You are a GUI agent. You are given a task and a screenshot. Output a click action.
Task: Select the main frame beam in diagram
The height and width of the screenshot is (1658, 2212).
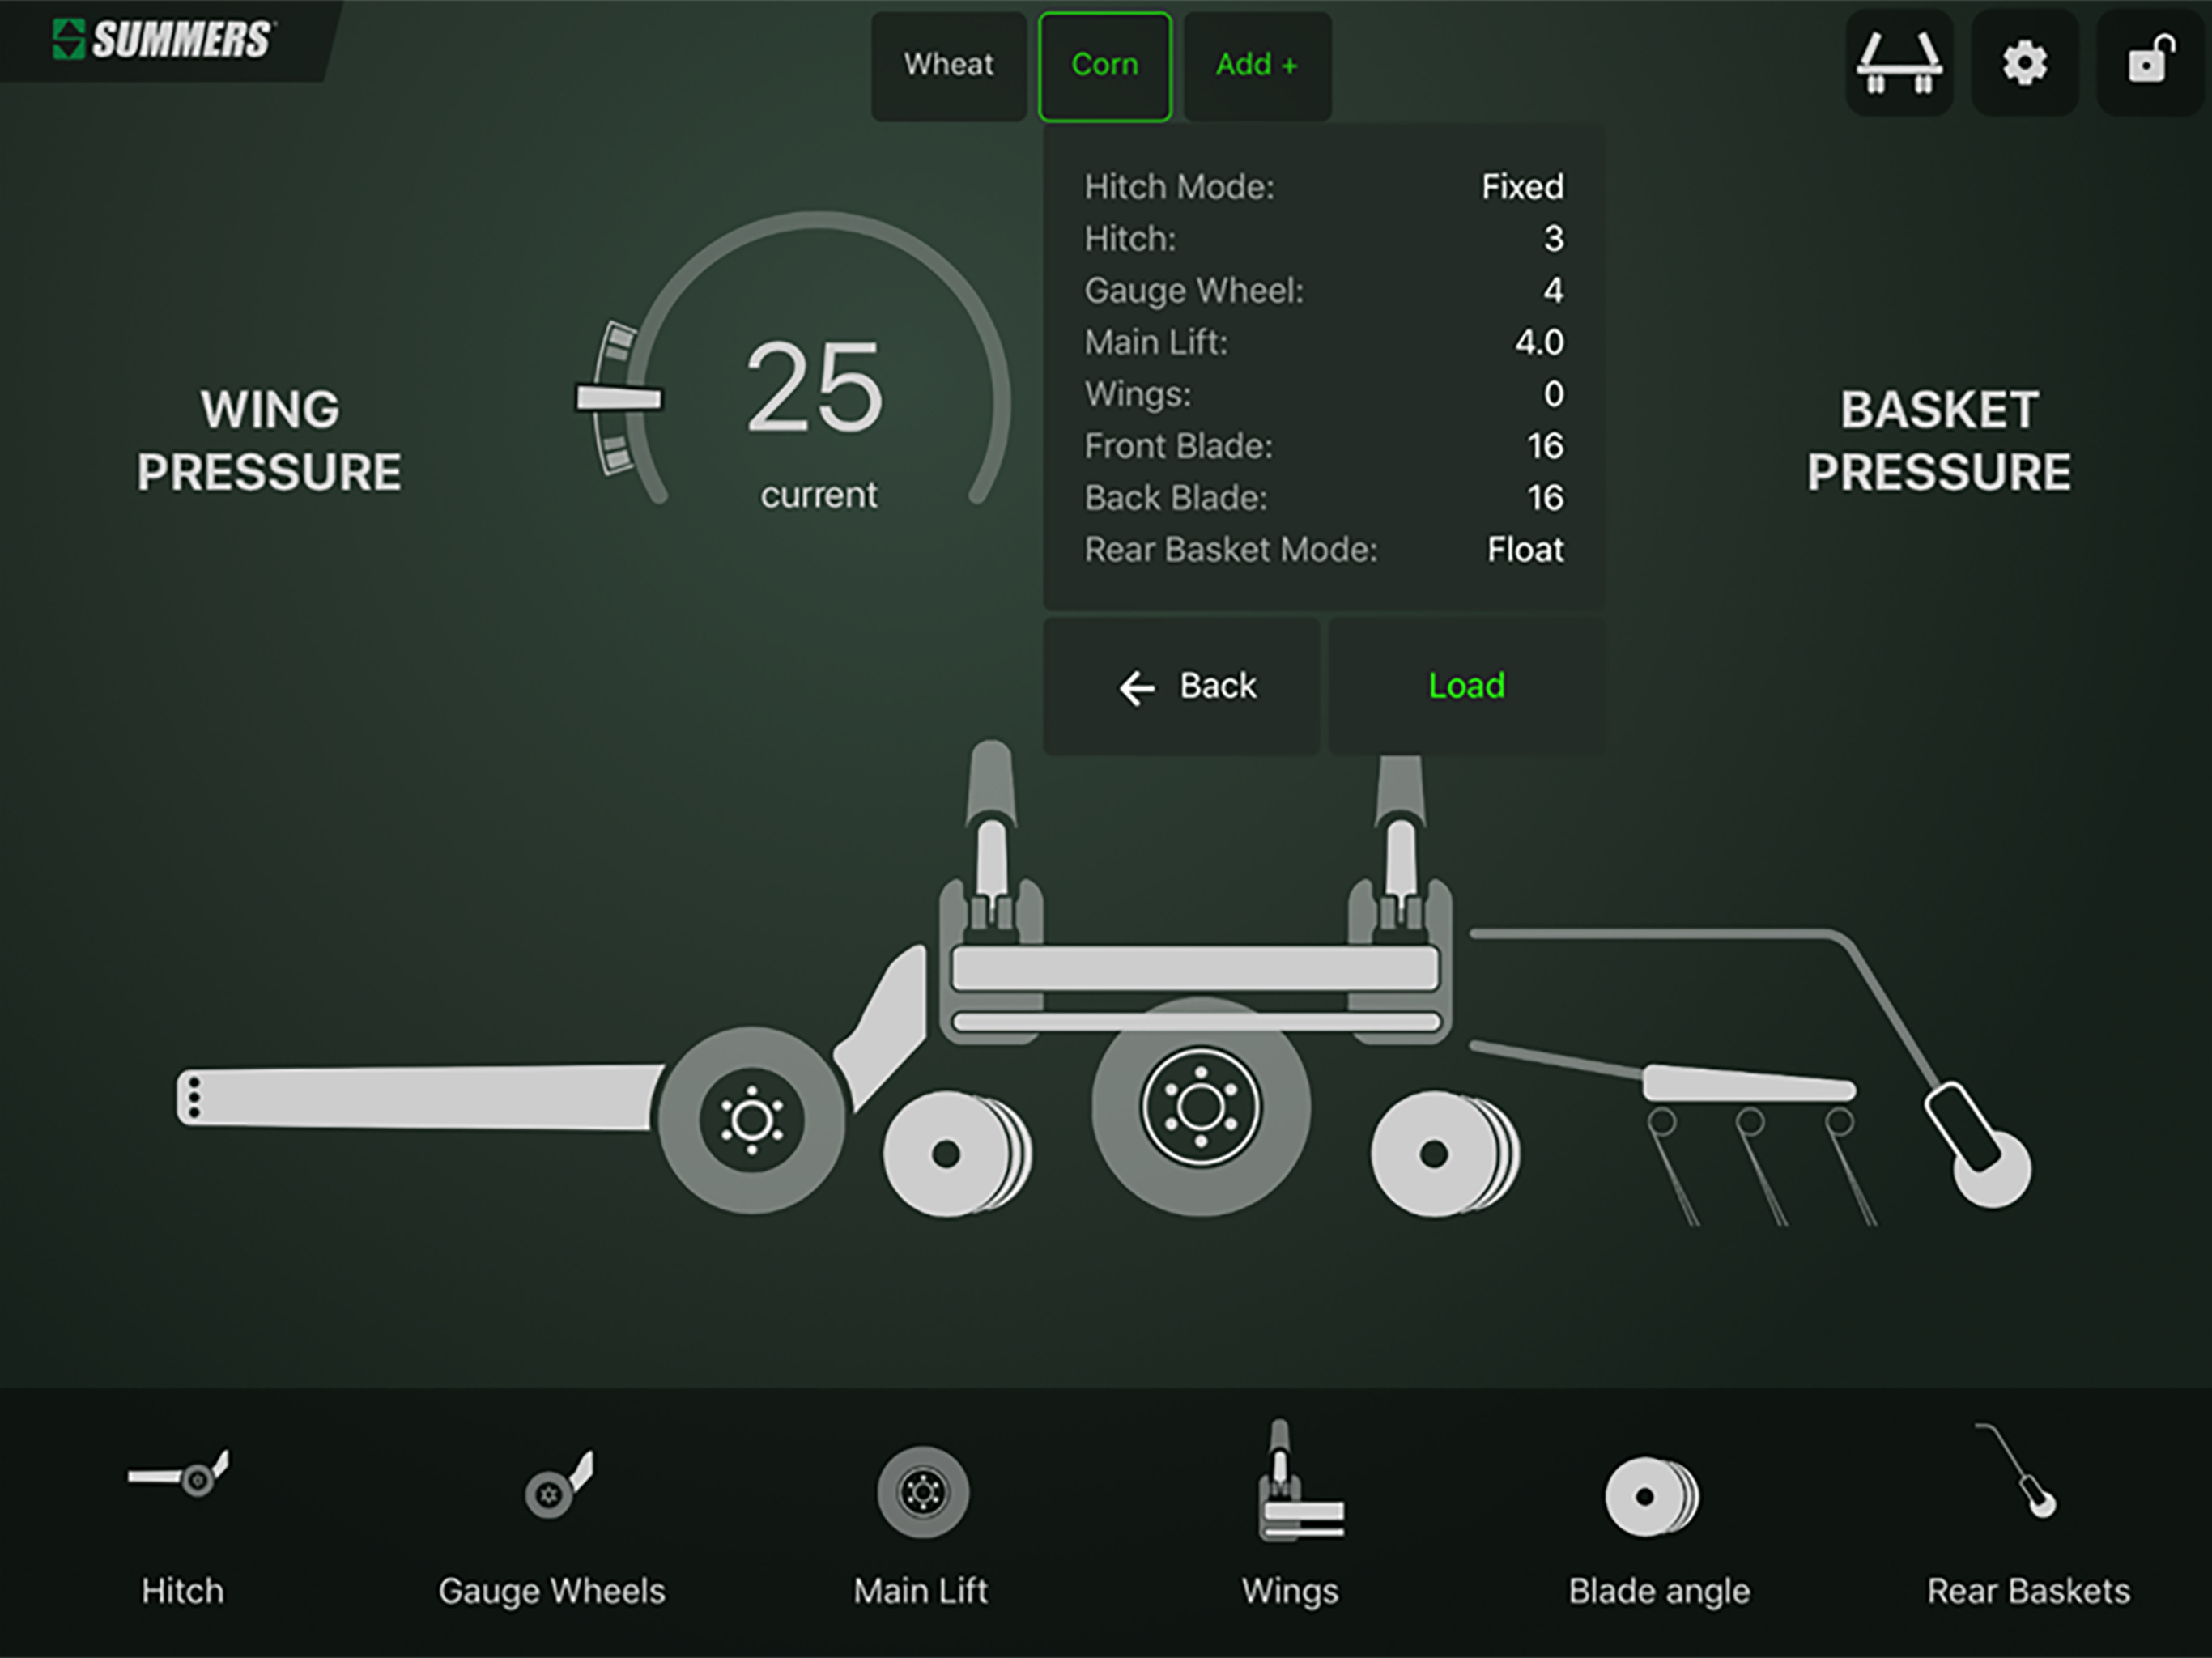coord(1196,968)
